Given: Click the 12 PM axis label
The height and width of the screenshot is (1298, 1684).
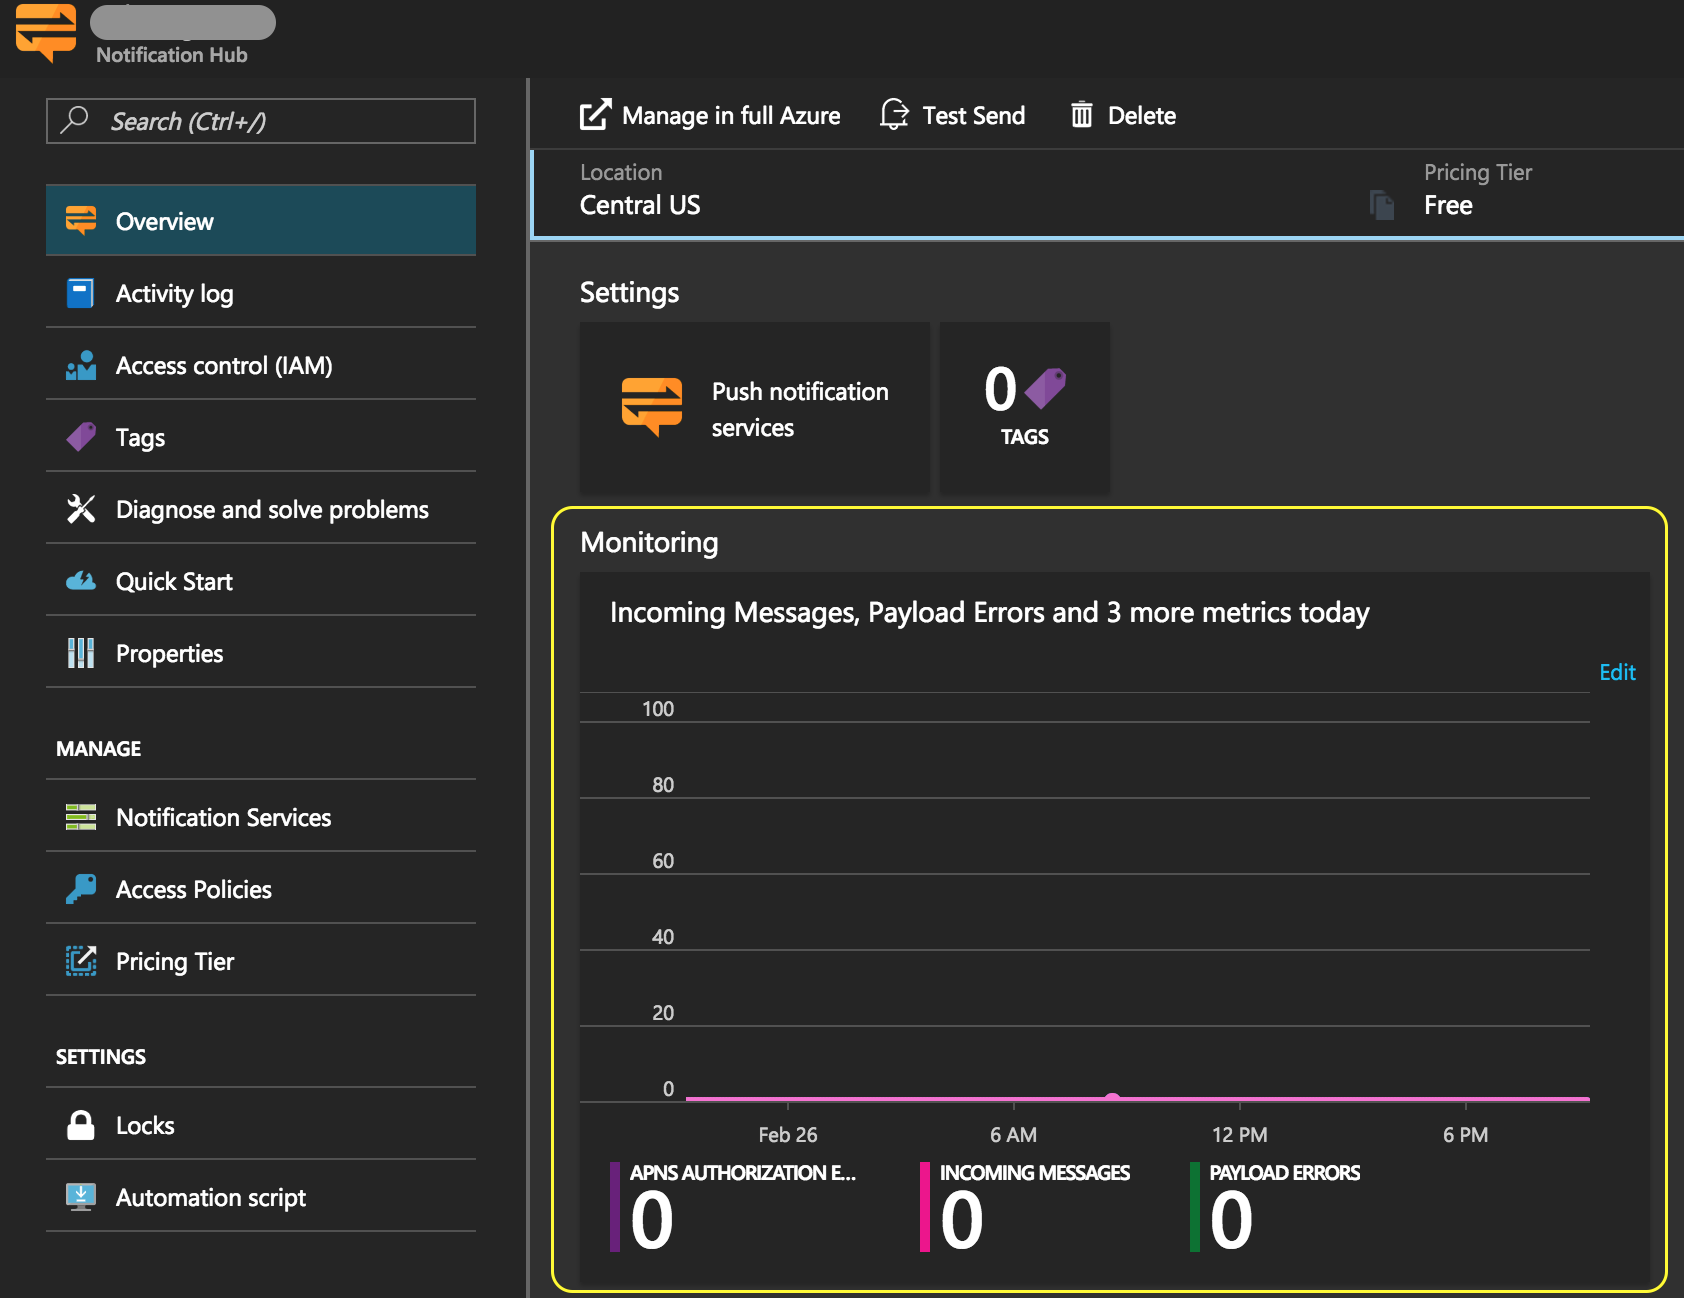Looking at the screenshot, I should (1240, 1135).
